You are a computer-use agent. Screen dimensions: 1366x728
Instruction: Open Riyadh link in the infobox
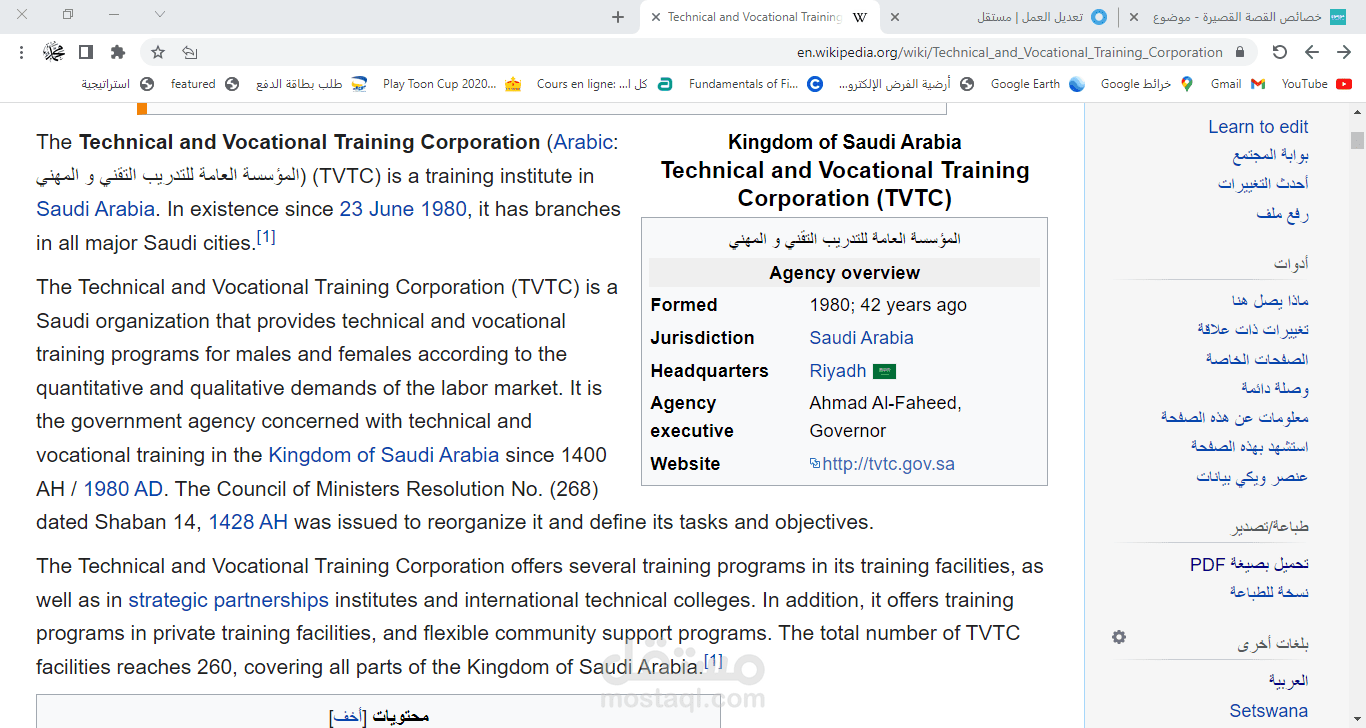(x=838, y=371)
